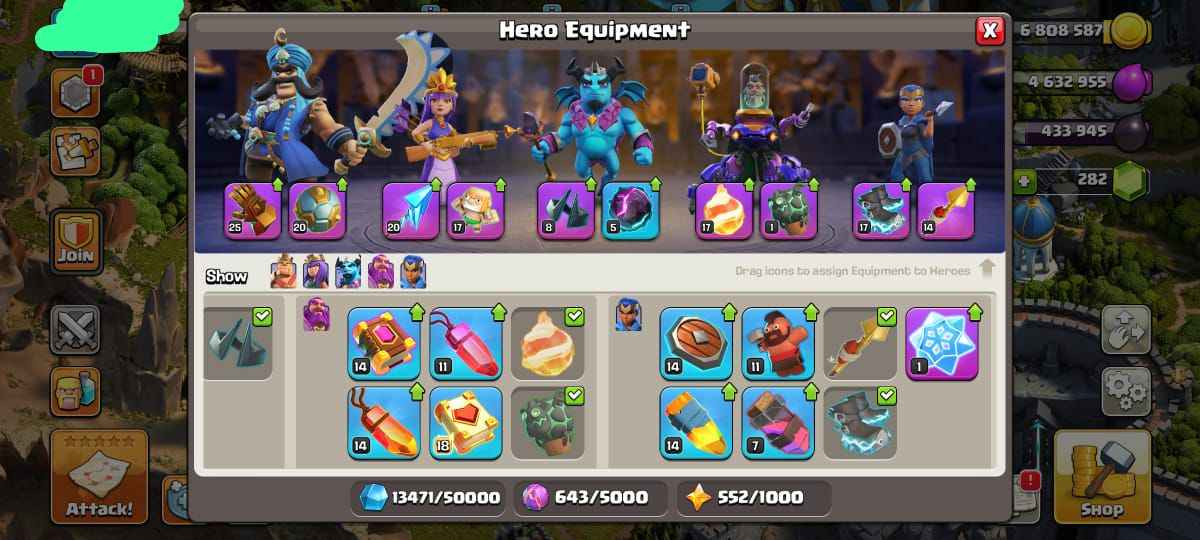This screenshot has width=1200, height=540.
Task: Tap Barbarian King's level 25 gauntlet slot
Action: [x=252, y=210]
